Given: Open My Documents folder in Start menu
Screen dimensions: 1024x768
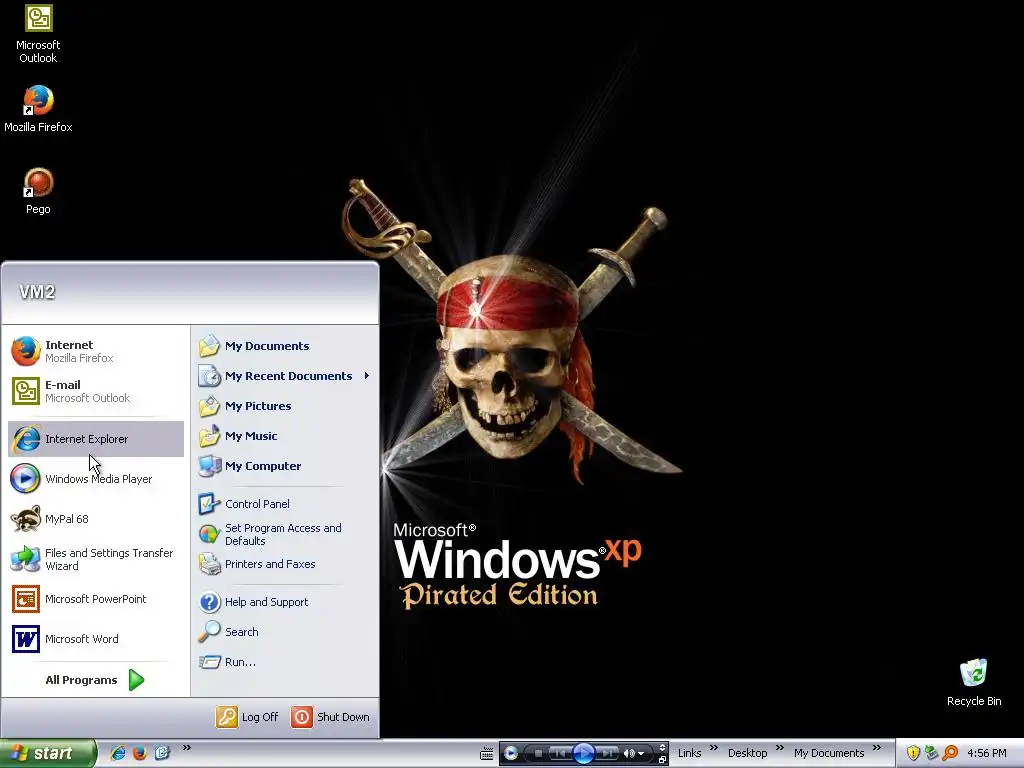Looking at the screenshot, I should click(x=285, y=346).
